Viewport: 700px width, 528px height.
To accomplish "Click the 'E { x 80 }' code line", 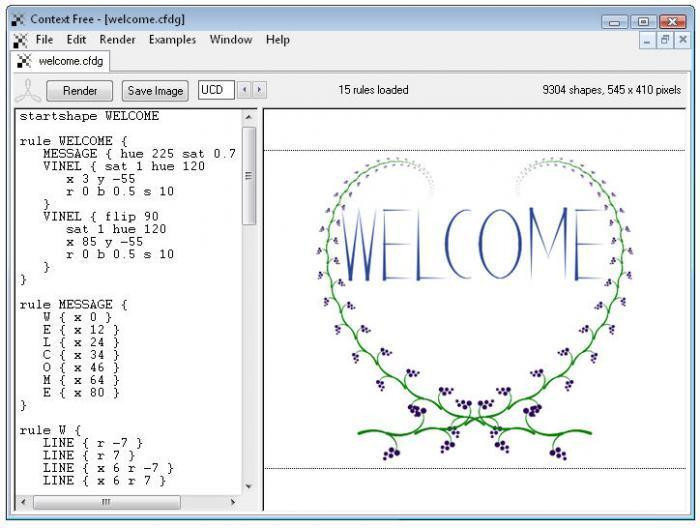I will 81,393.
